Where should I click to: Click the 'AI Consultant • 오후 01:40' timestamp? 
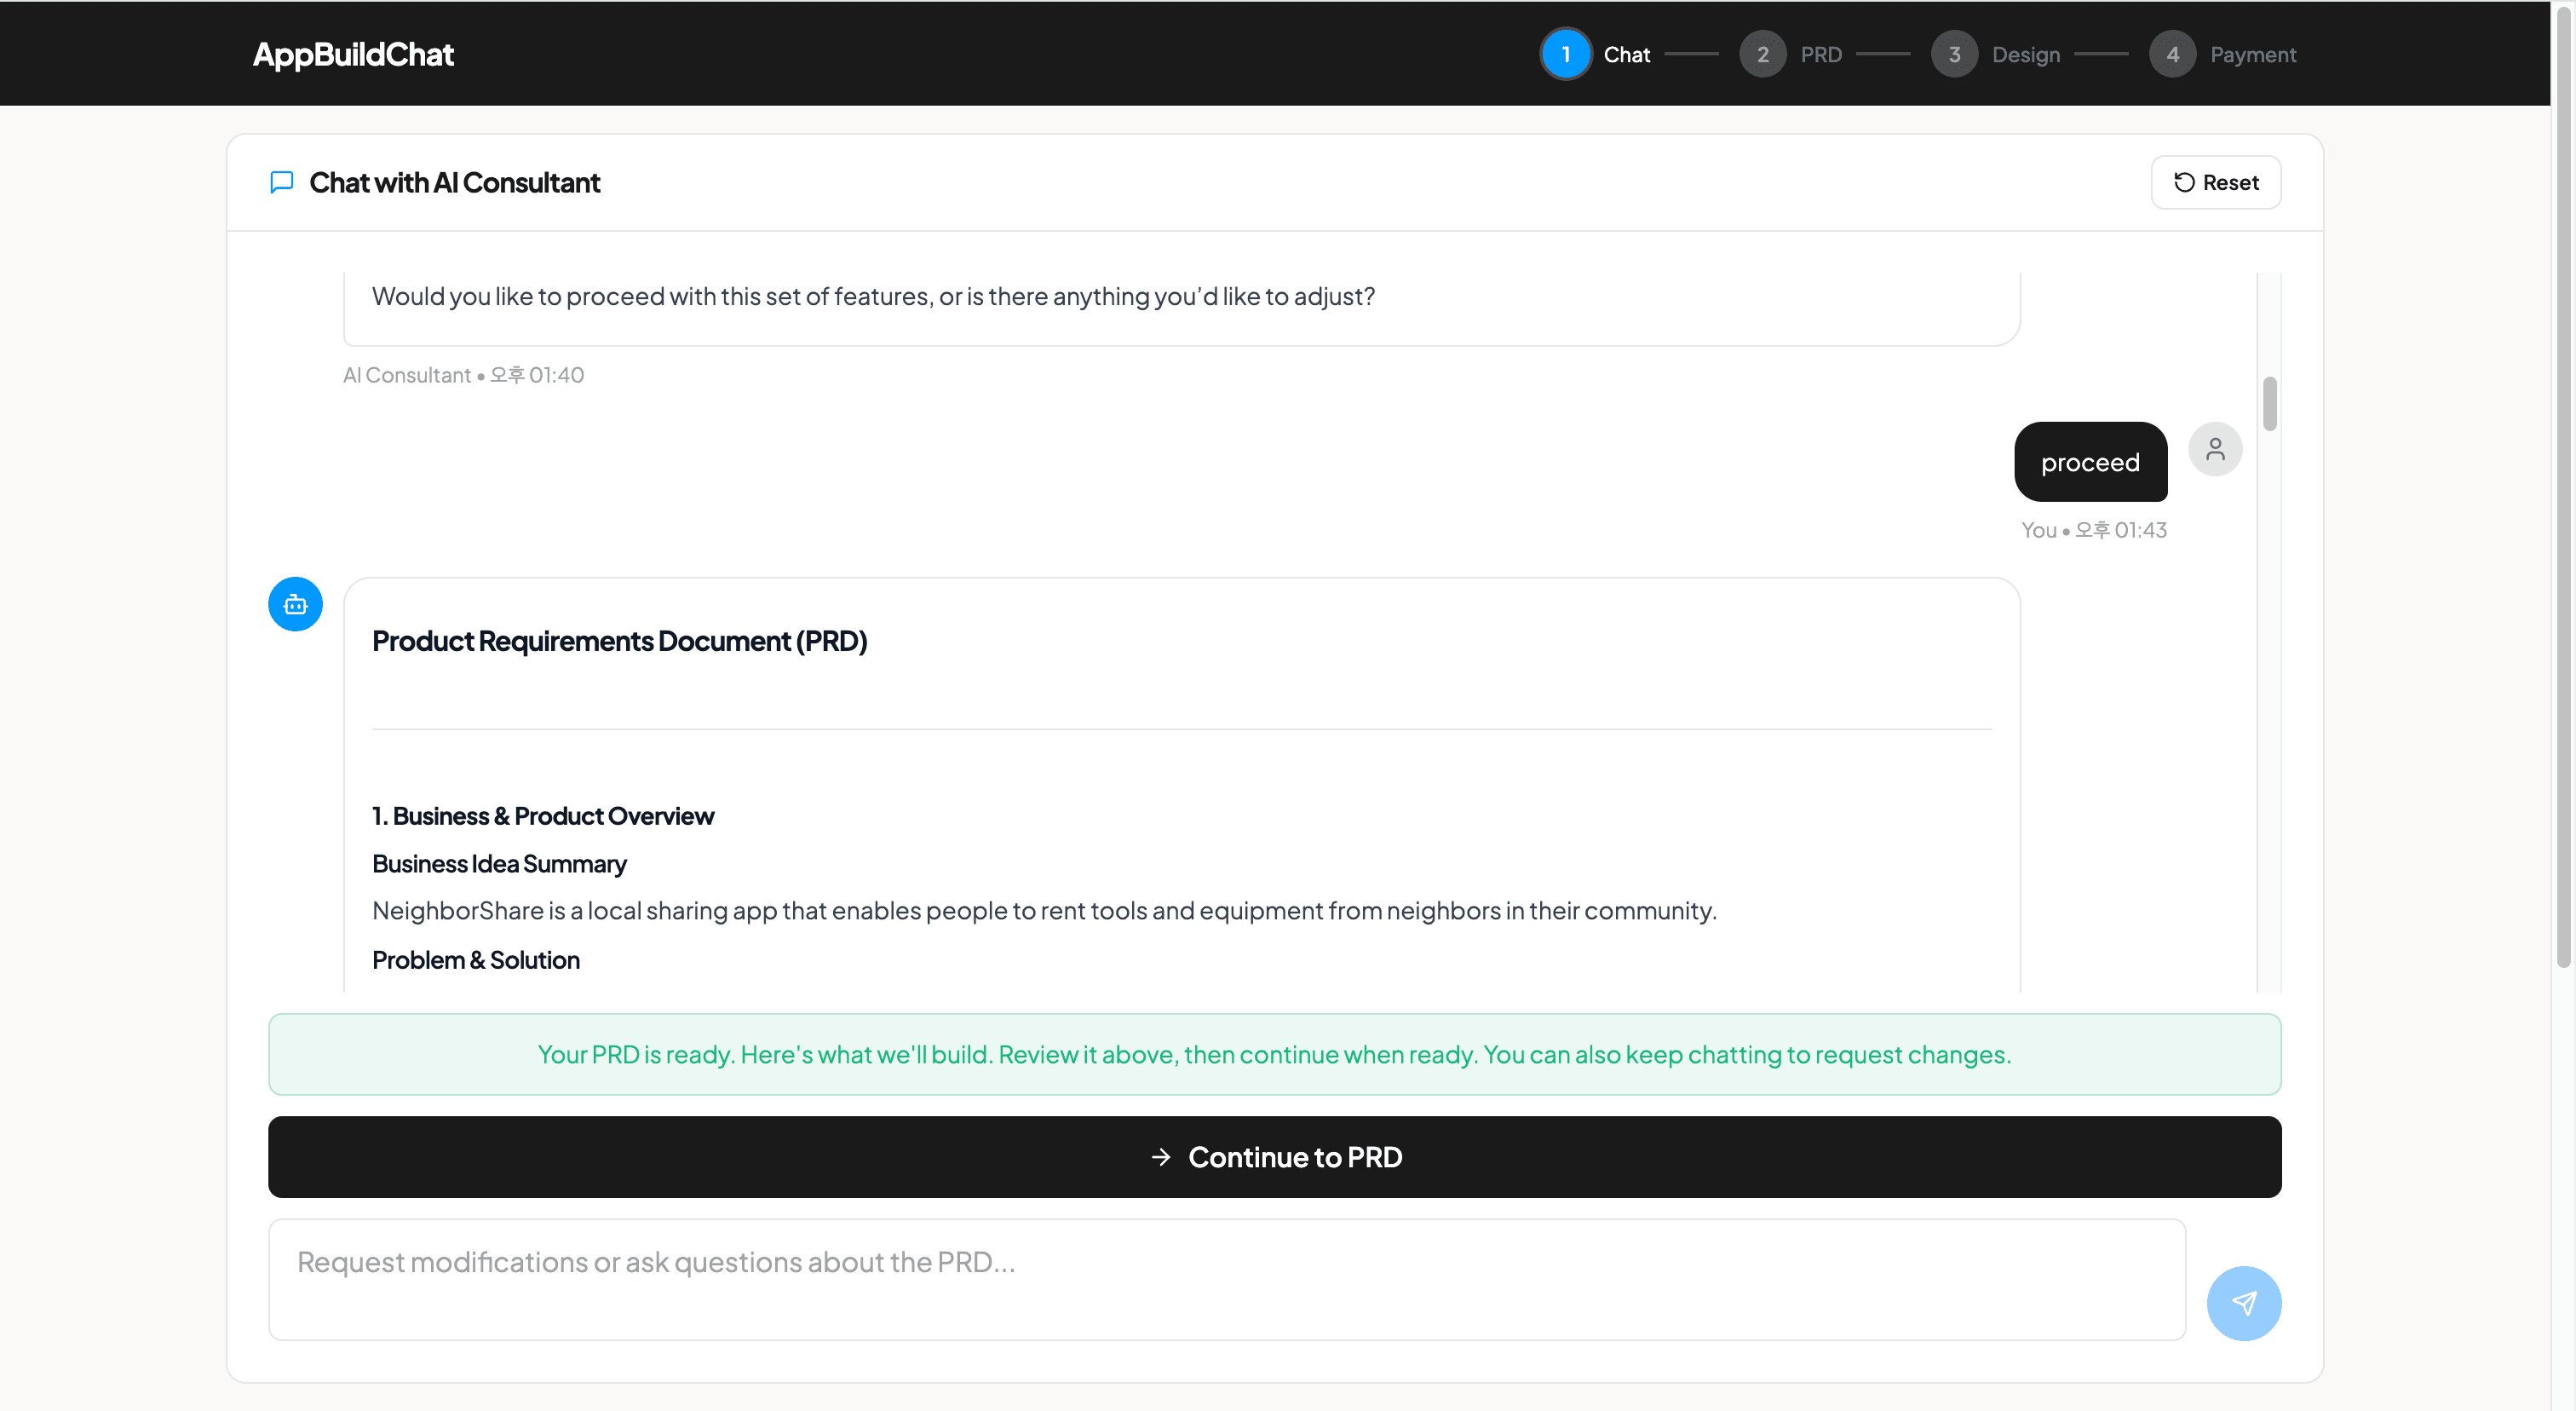pos(463,375)
